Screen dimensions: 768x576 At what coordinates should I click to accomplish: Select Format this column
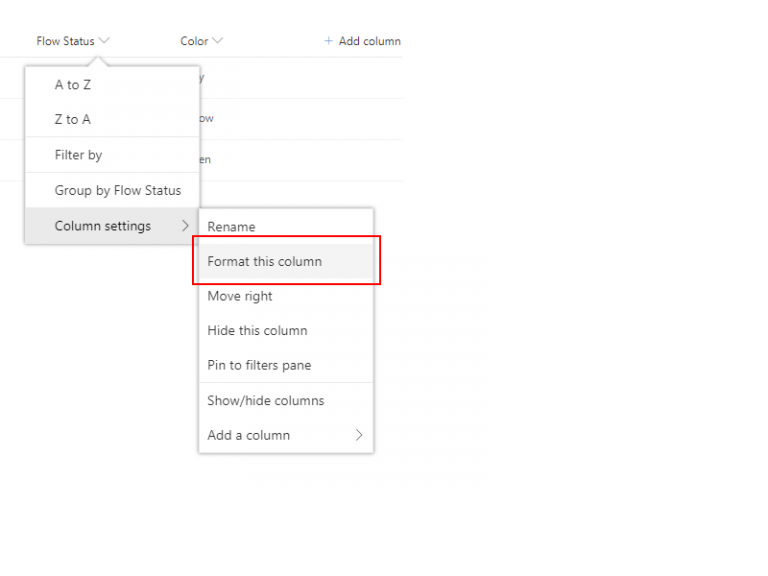pyautogui.click(x=265, y=261)
